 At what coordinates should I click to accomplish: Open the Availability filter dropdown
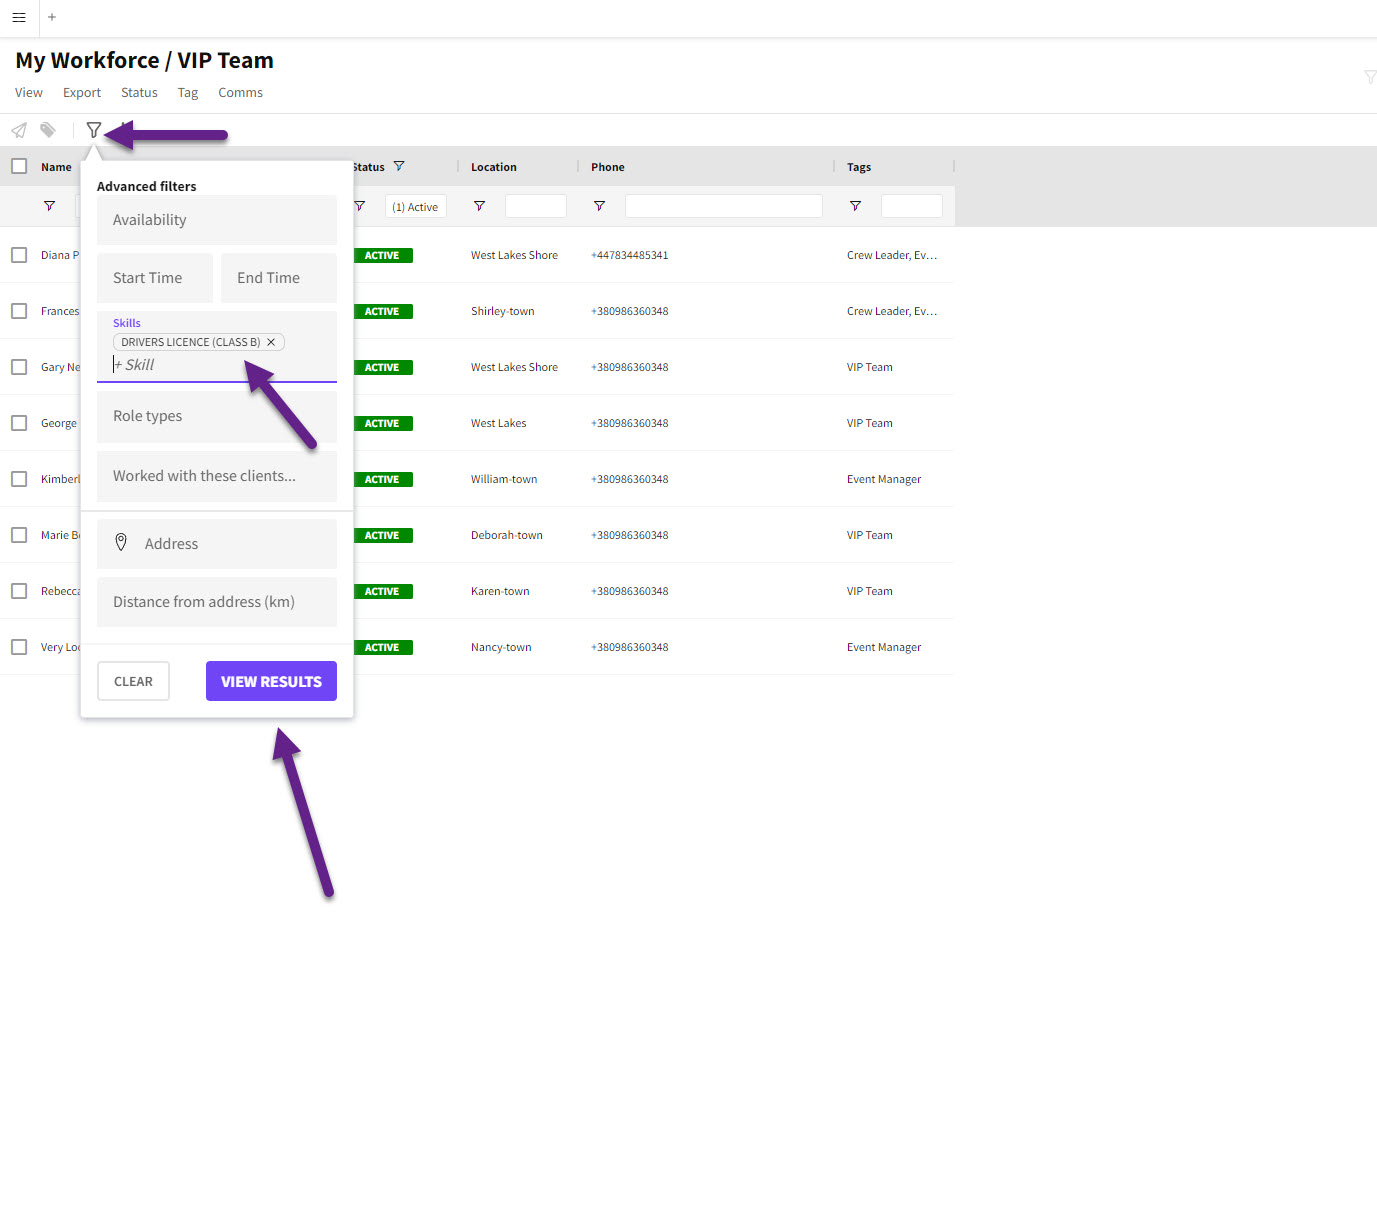tap(216, 220)
